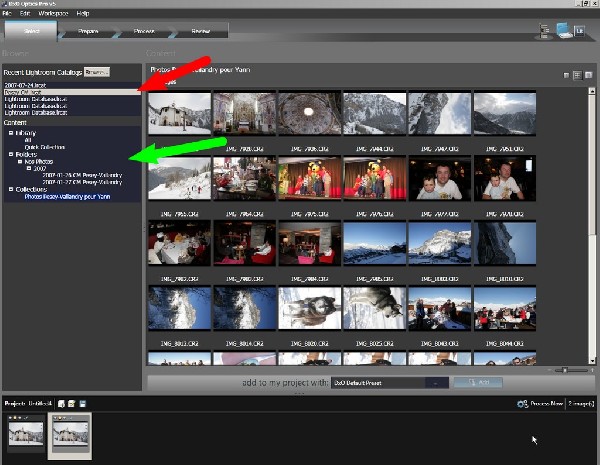Switch source to the file system tree icon
This screenshot has width=600, height=465.
click(544, 31)
